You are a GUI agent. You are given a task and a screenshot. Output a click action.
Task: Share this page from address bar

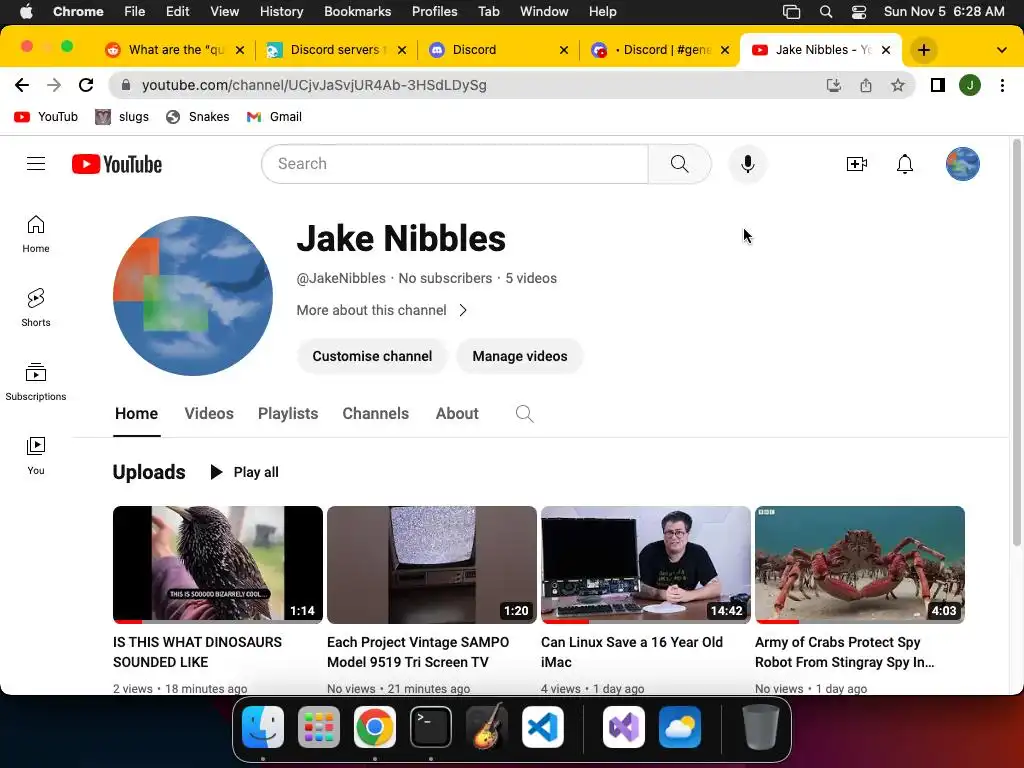pyautogui.click(x=866, y=85)
